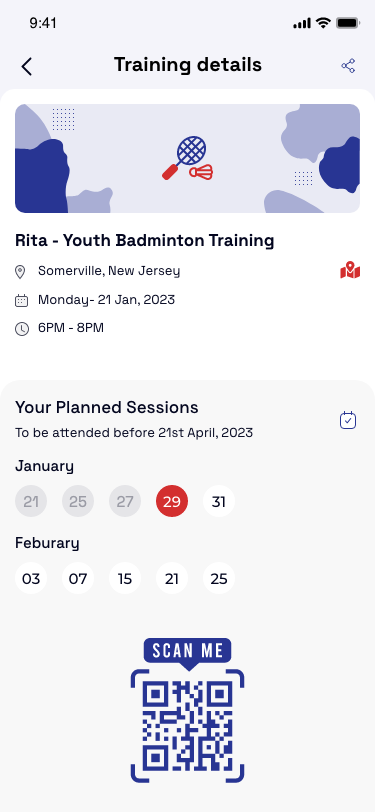
Task: Tap the badminton racket banner image
Action: pyautogui.click(x=188, y=158)
